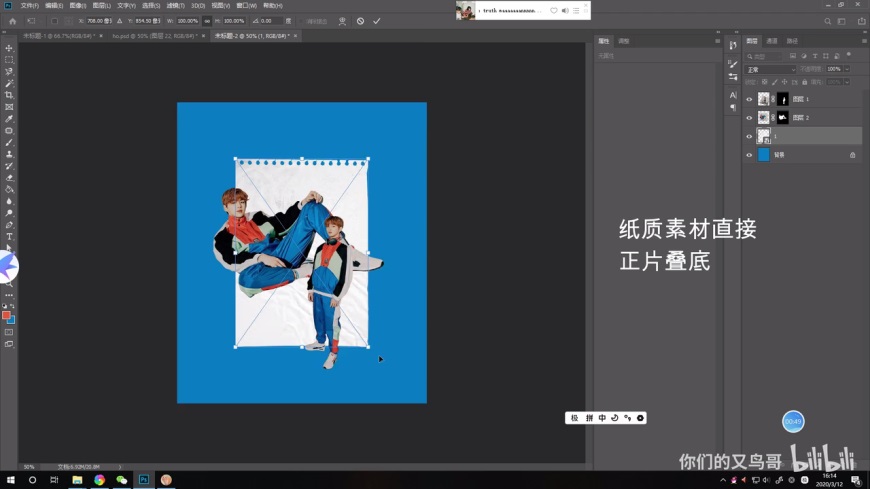Select the Pen tool
This screenshot has width=870, height=489.
coord(9,225)
